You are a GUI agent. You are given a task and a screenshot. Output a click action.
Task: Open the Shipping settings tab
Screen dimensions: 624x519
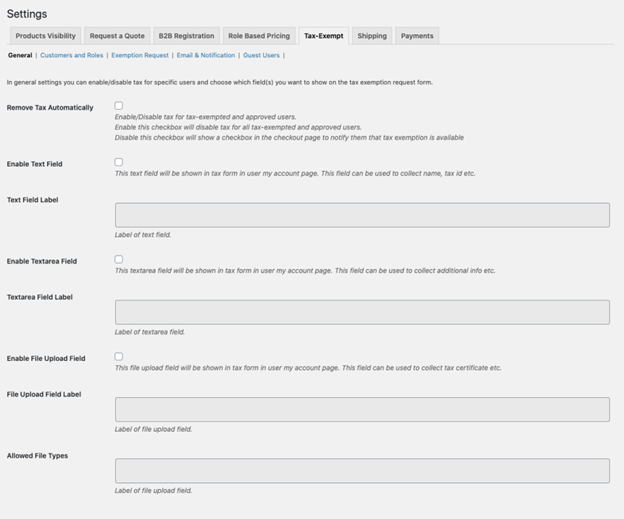(x=372, y=36)
